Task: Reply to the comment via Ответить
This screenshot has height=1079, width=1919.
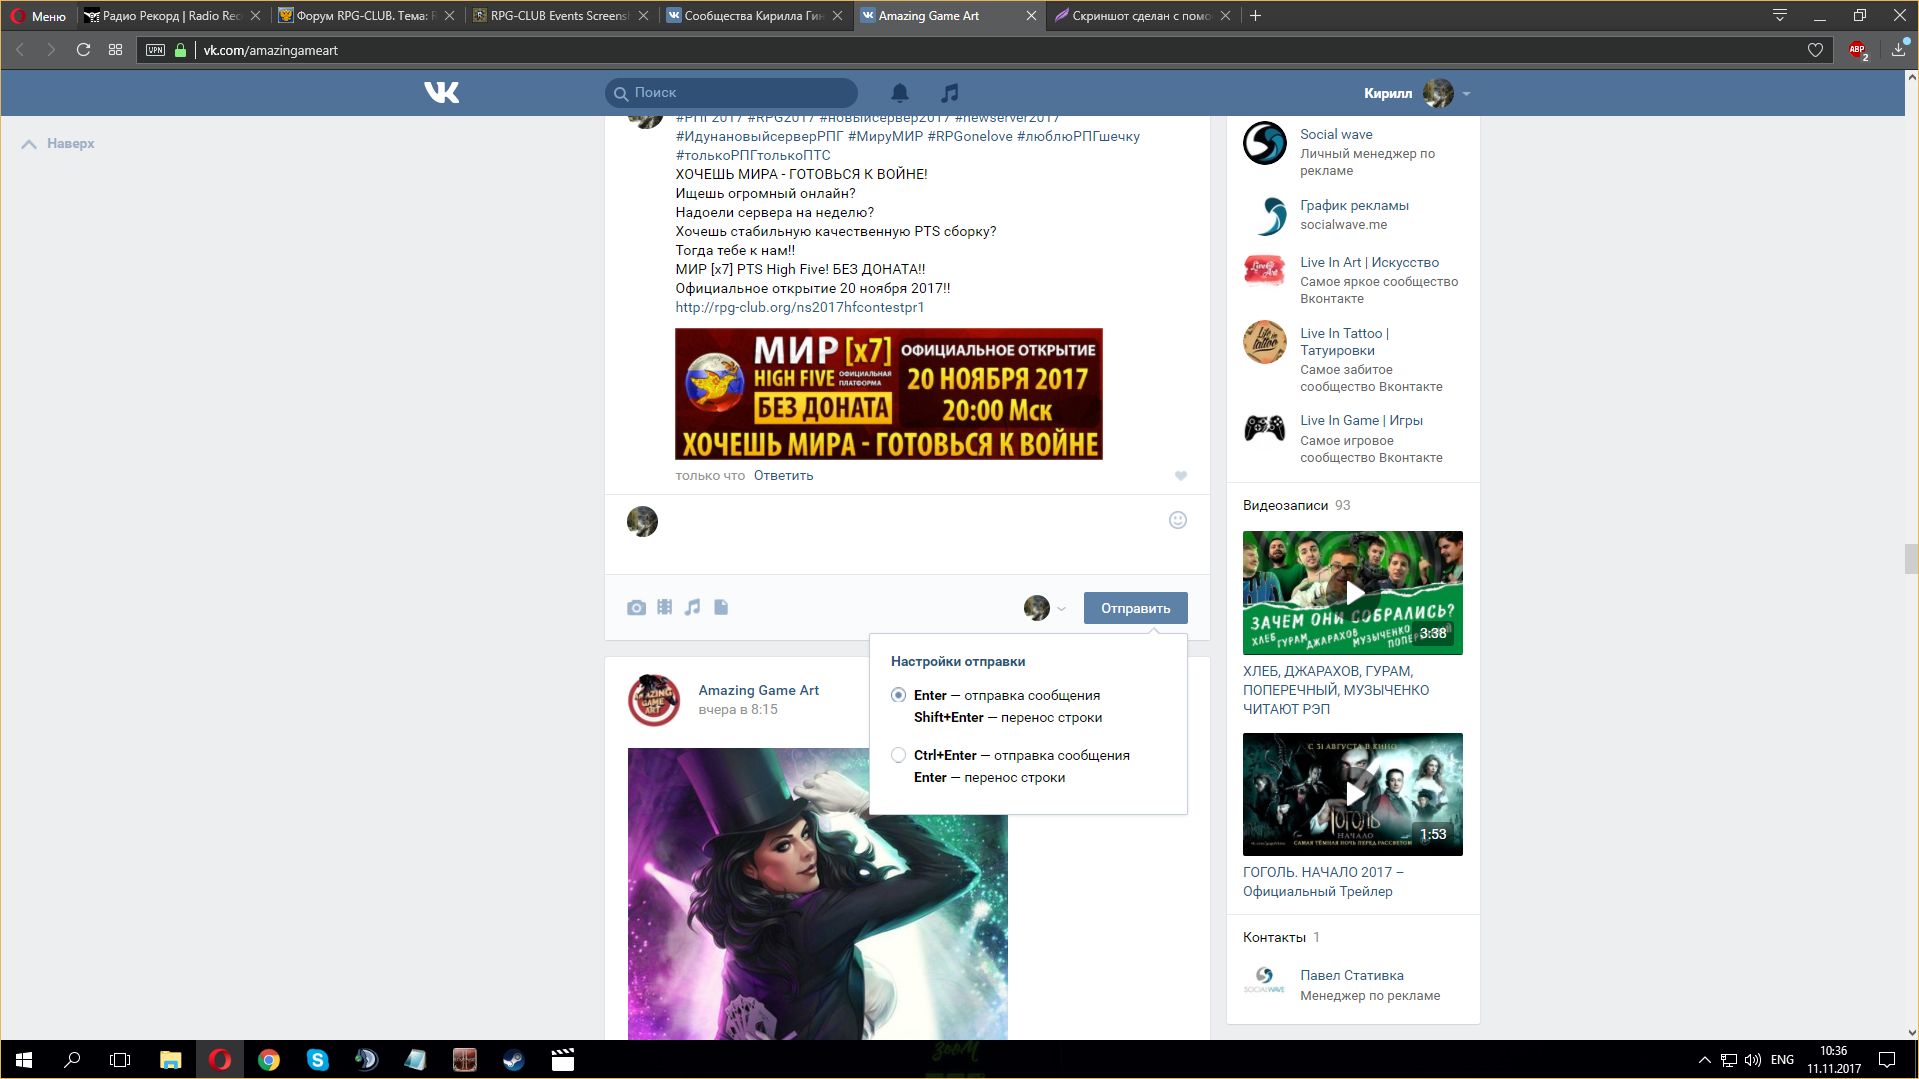Action: click(783, 476)
